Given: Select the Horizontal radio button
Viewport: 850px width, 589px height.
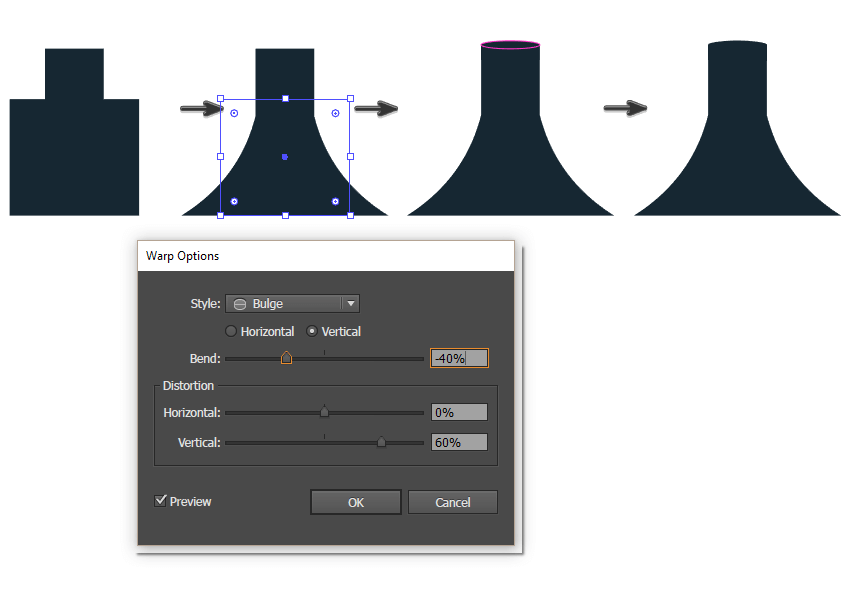Looking at the screenshot, I should point(231,331).
